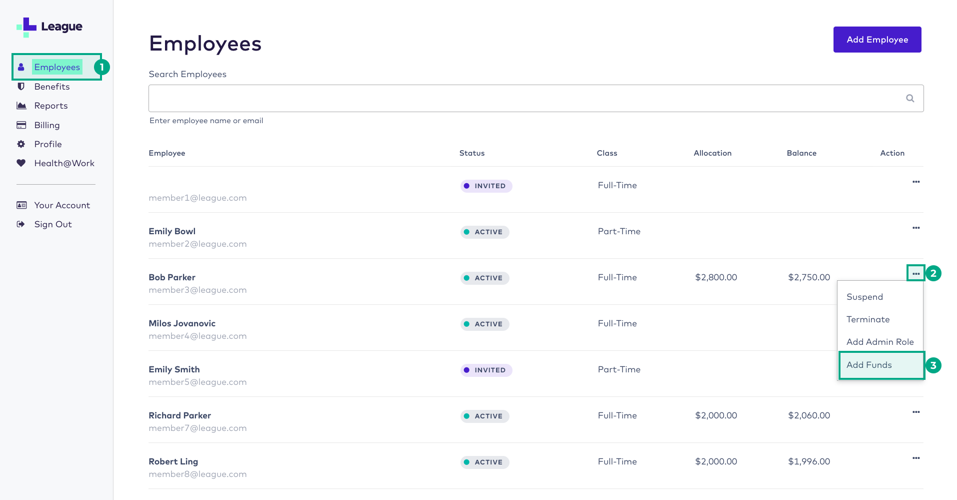The width and height of the screenshot is (957, 500).
Task: Click the Reports chart icon
Action: (21, 106)
